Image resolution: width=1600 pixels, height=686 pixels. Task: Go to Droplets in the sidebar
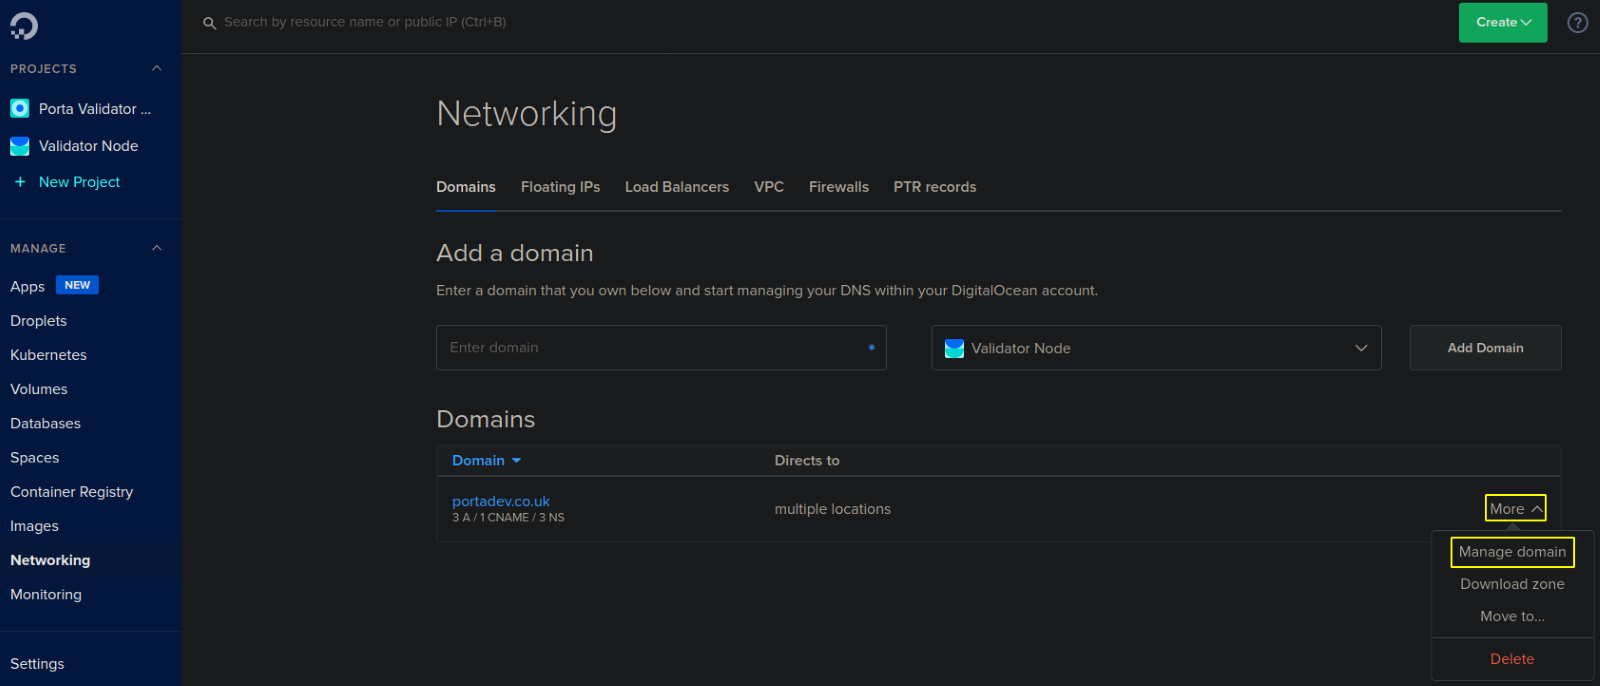tap(38, 321)
